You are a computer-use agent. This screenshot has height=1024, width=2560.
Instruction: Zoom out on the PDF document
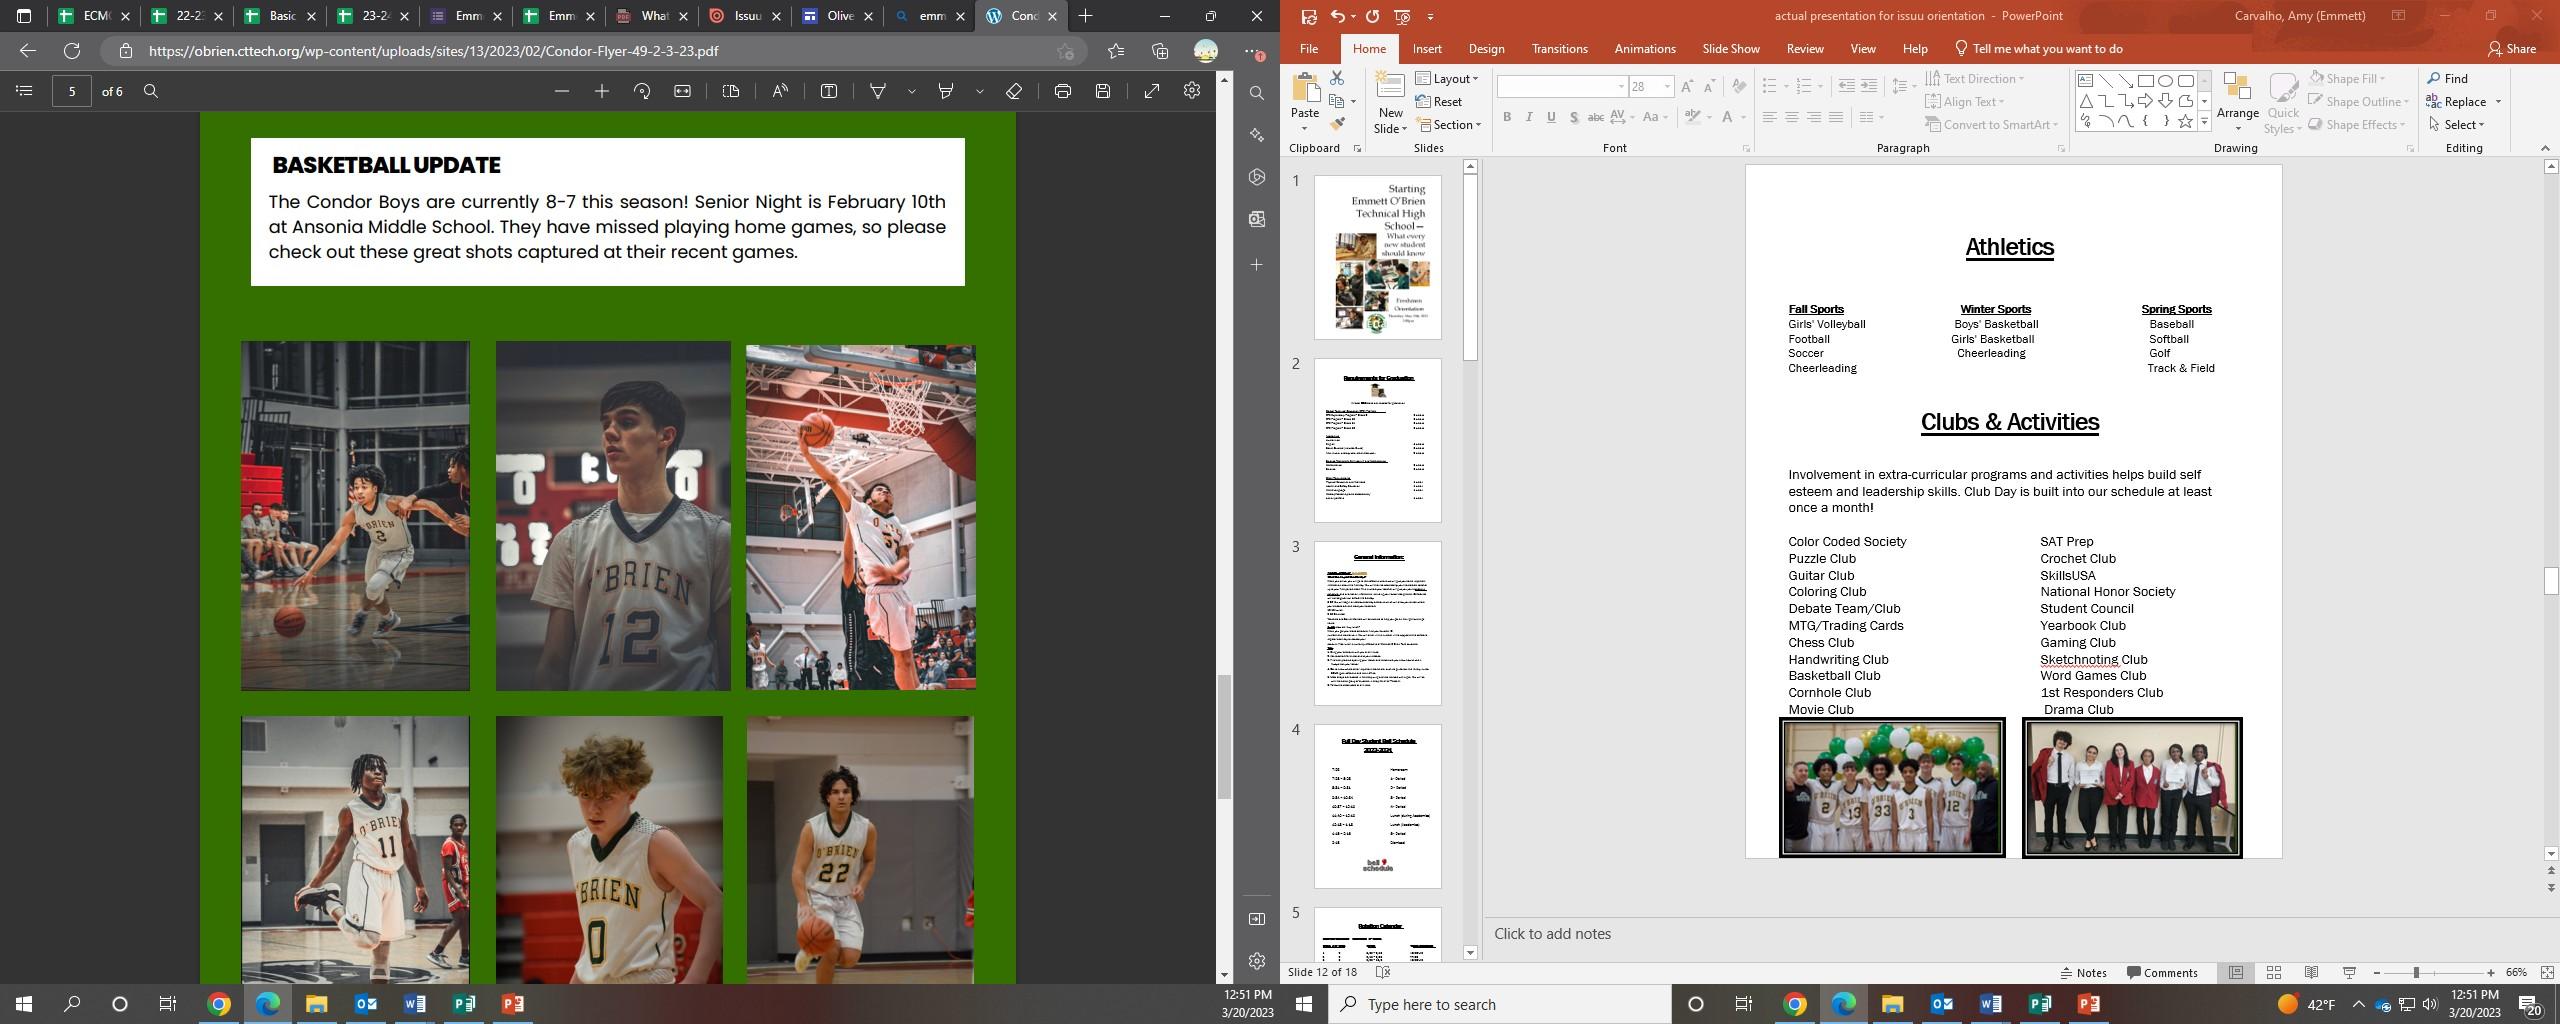pos(562,91)
